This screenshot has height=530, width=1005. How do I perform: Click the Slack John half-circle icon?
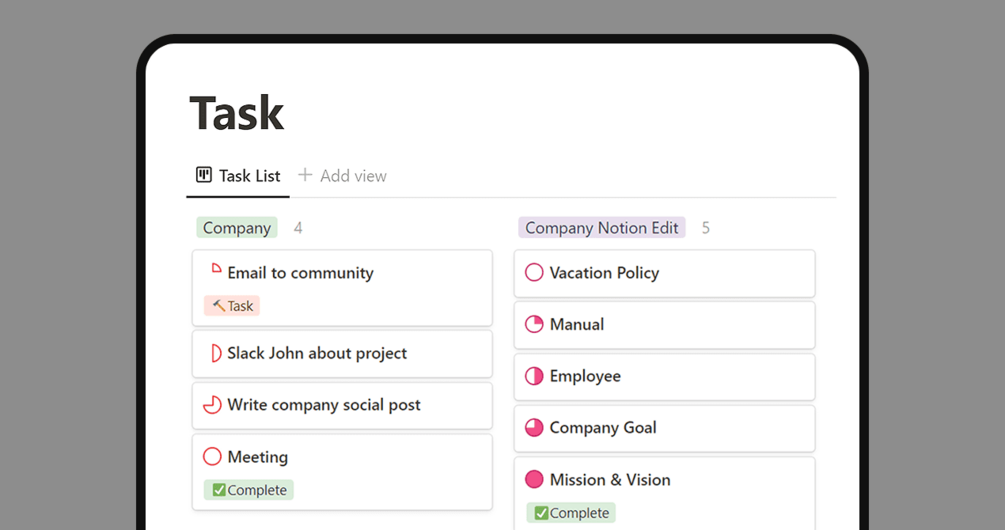click(213, 353)
